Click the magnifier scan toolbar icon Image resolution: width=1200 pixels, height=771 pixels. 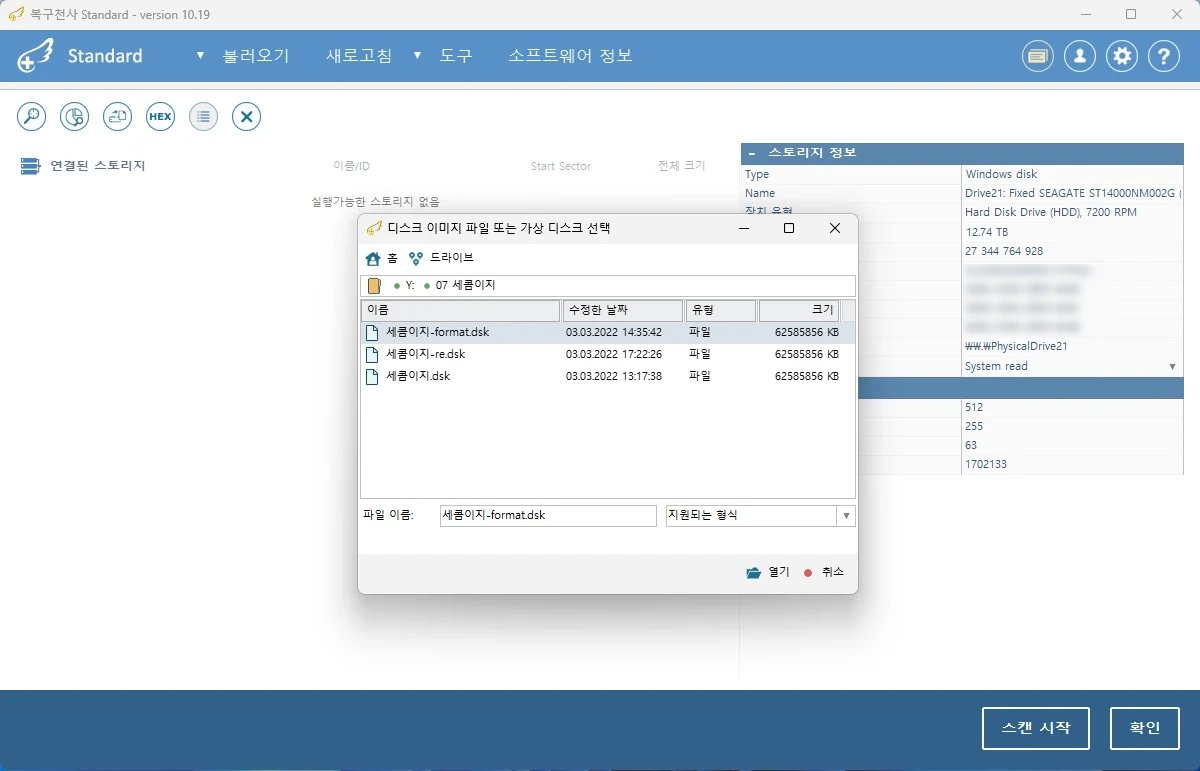32,116
